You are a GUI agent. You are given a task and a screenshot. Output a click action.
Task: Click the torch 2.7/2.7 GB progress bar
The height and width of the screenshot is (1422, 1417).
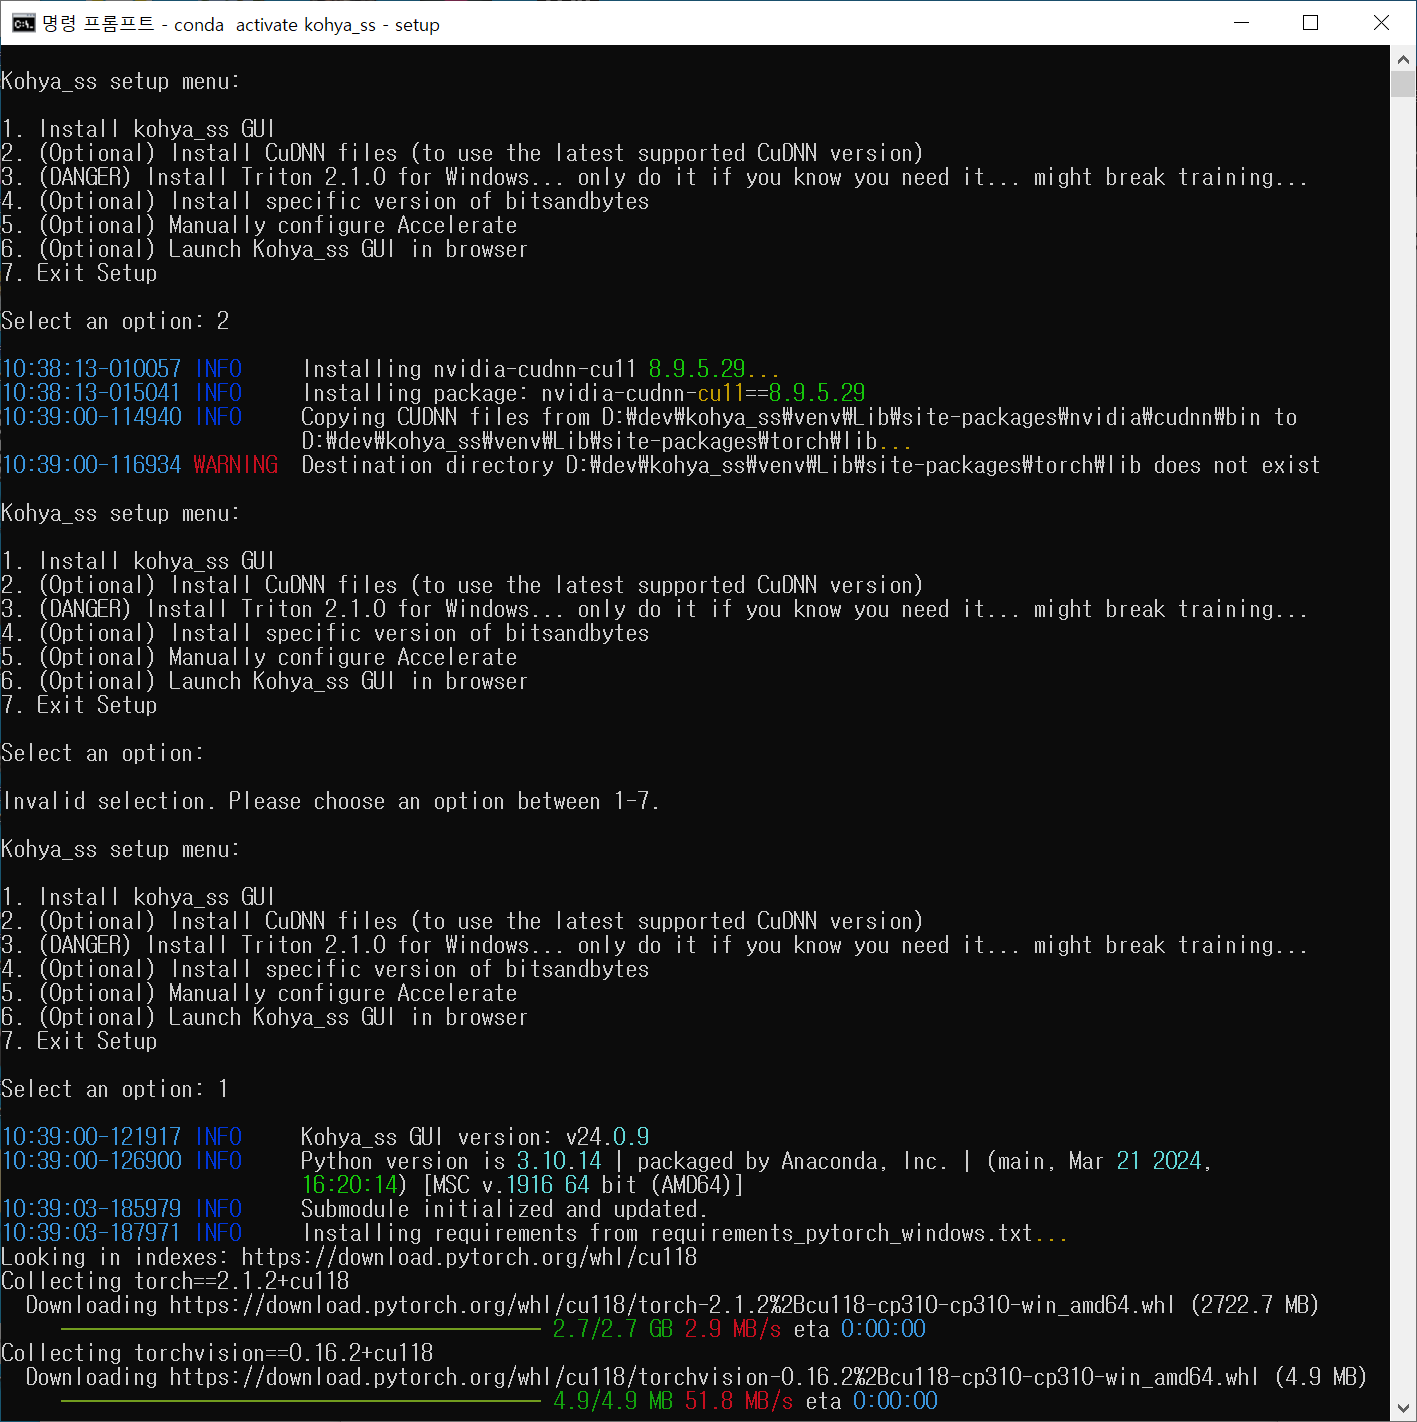[300, 1329]
